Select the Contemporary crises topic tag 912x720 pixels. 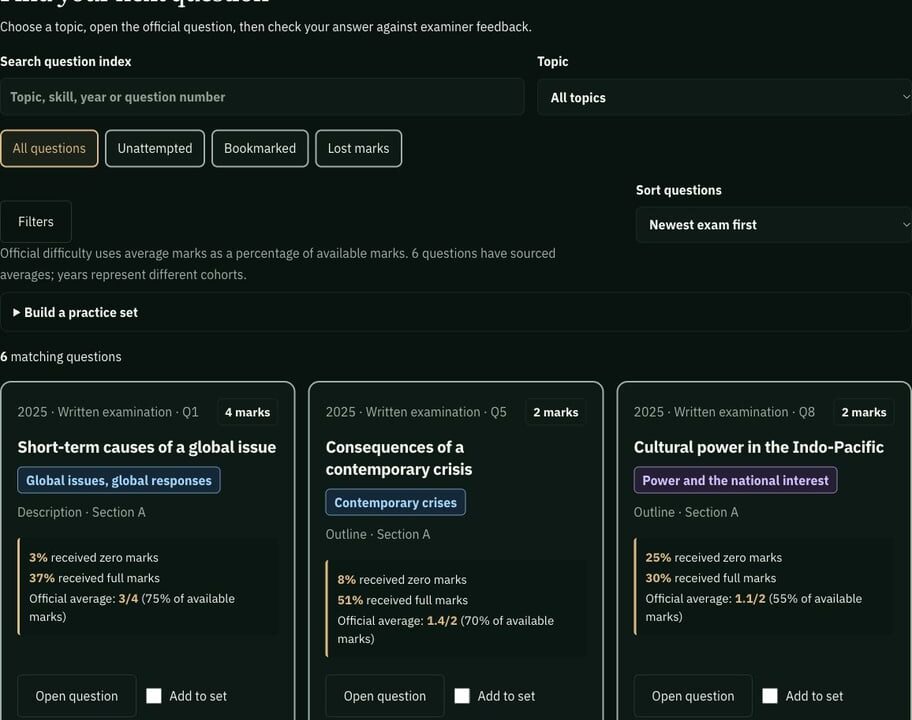tap(396, 502)
